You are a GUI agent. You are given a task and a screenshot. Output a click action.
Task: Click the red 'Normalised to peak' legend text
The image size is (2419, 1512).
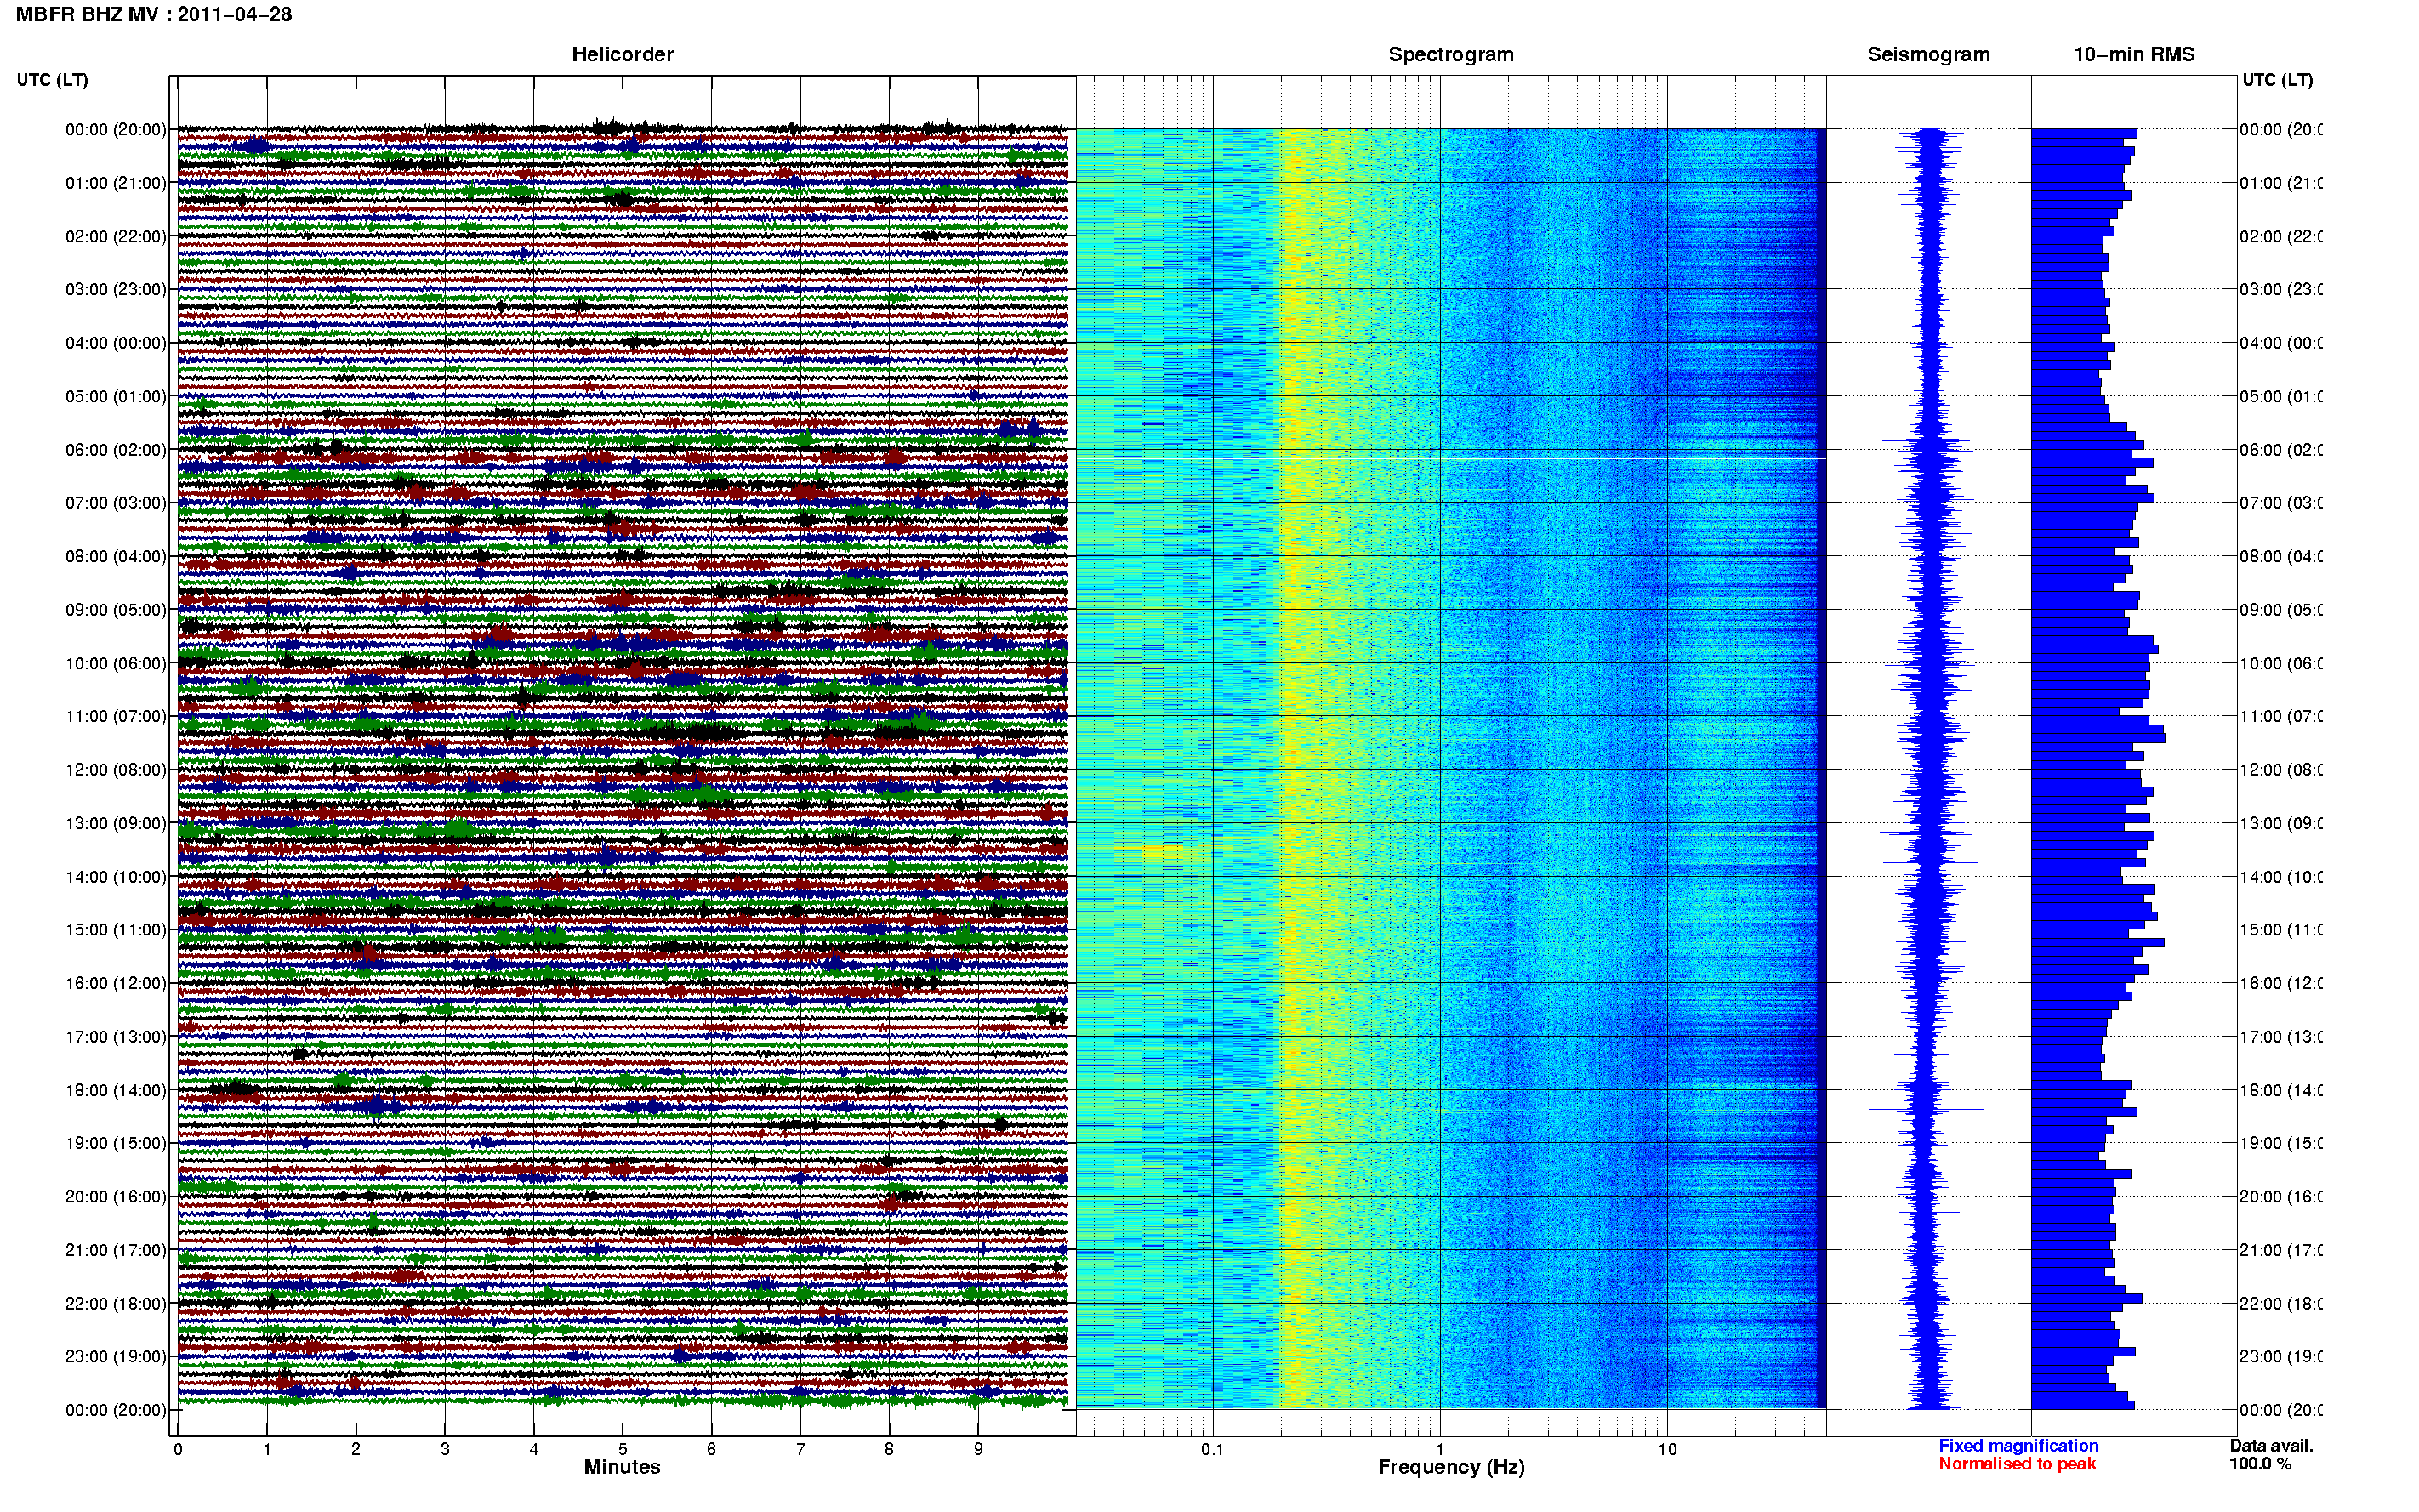pyautogui.click(x=2017, y=1464)
